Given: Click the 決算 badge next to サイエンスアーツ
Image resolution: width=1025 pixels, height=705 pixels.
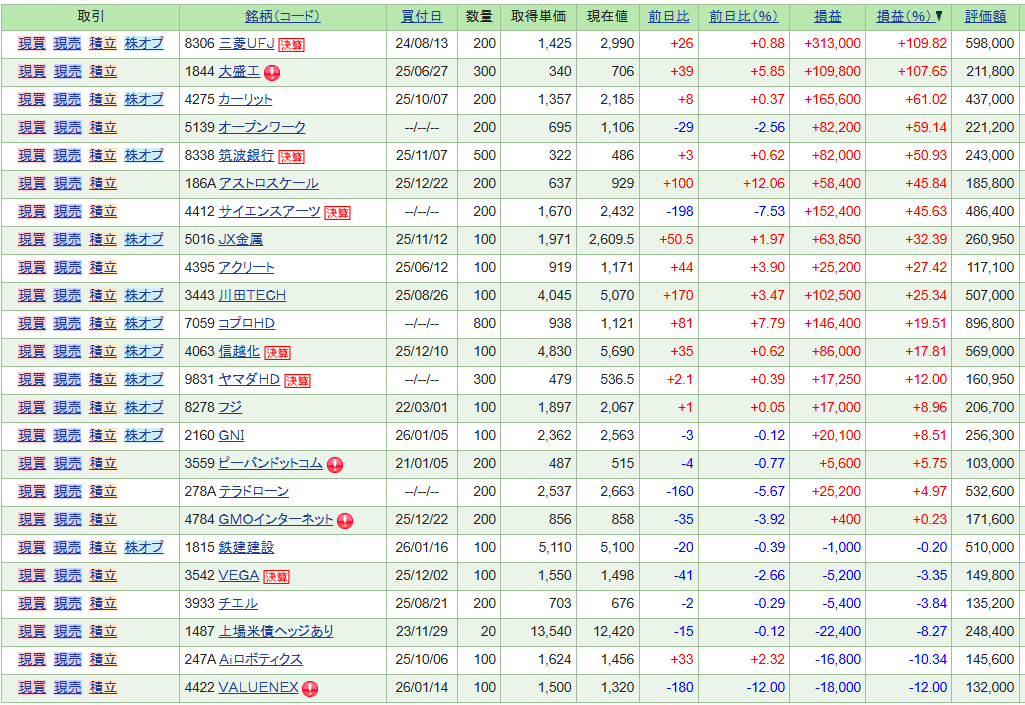Looking at the screenshot, I should pos(338,212).
